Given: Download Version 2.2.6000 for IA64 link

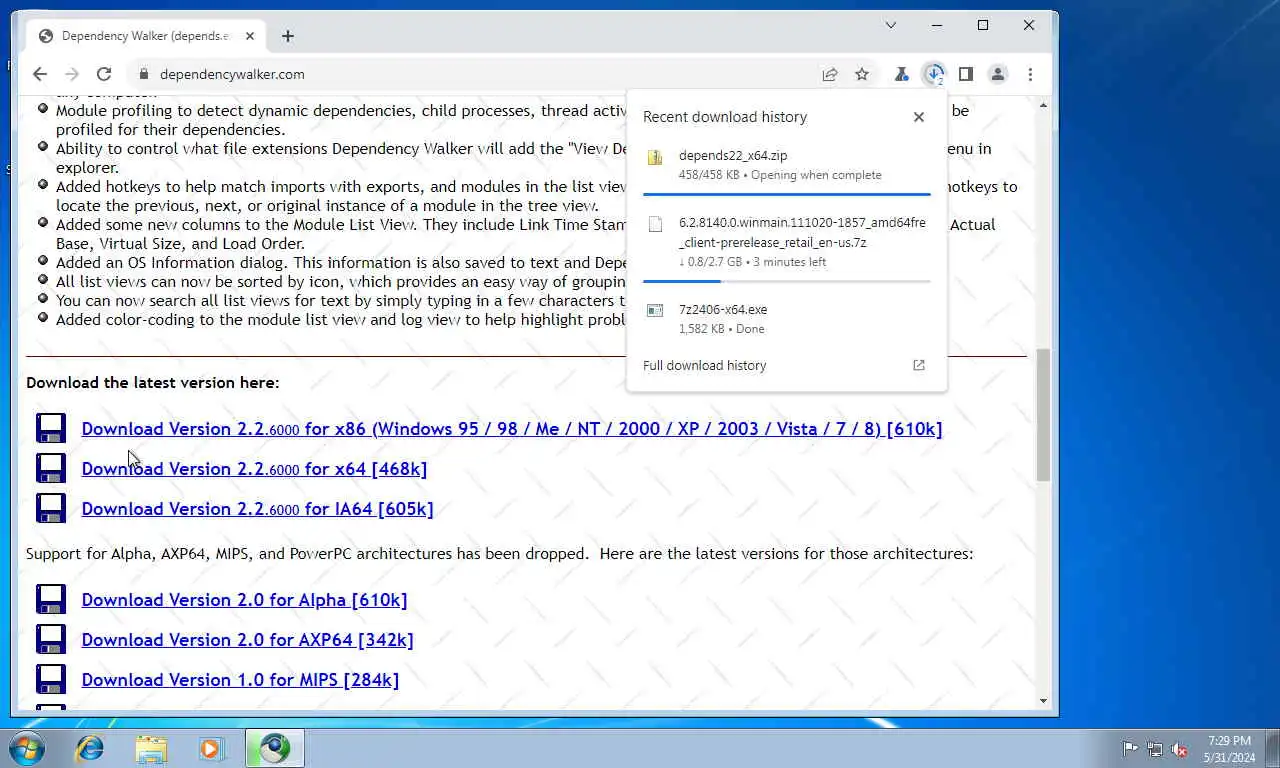Looking at the screenshot, I should tap(257, 509).
